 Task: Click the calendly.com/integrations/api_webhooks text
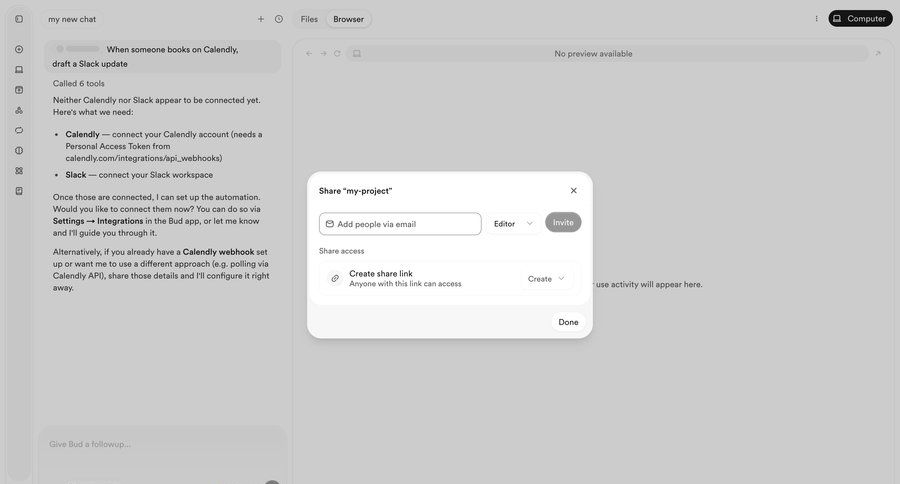pyautogui.click(x=143, y=158)
